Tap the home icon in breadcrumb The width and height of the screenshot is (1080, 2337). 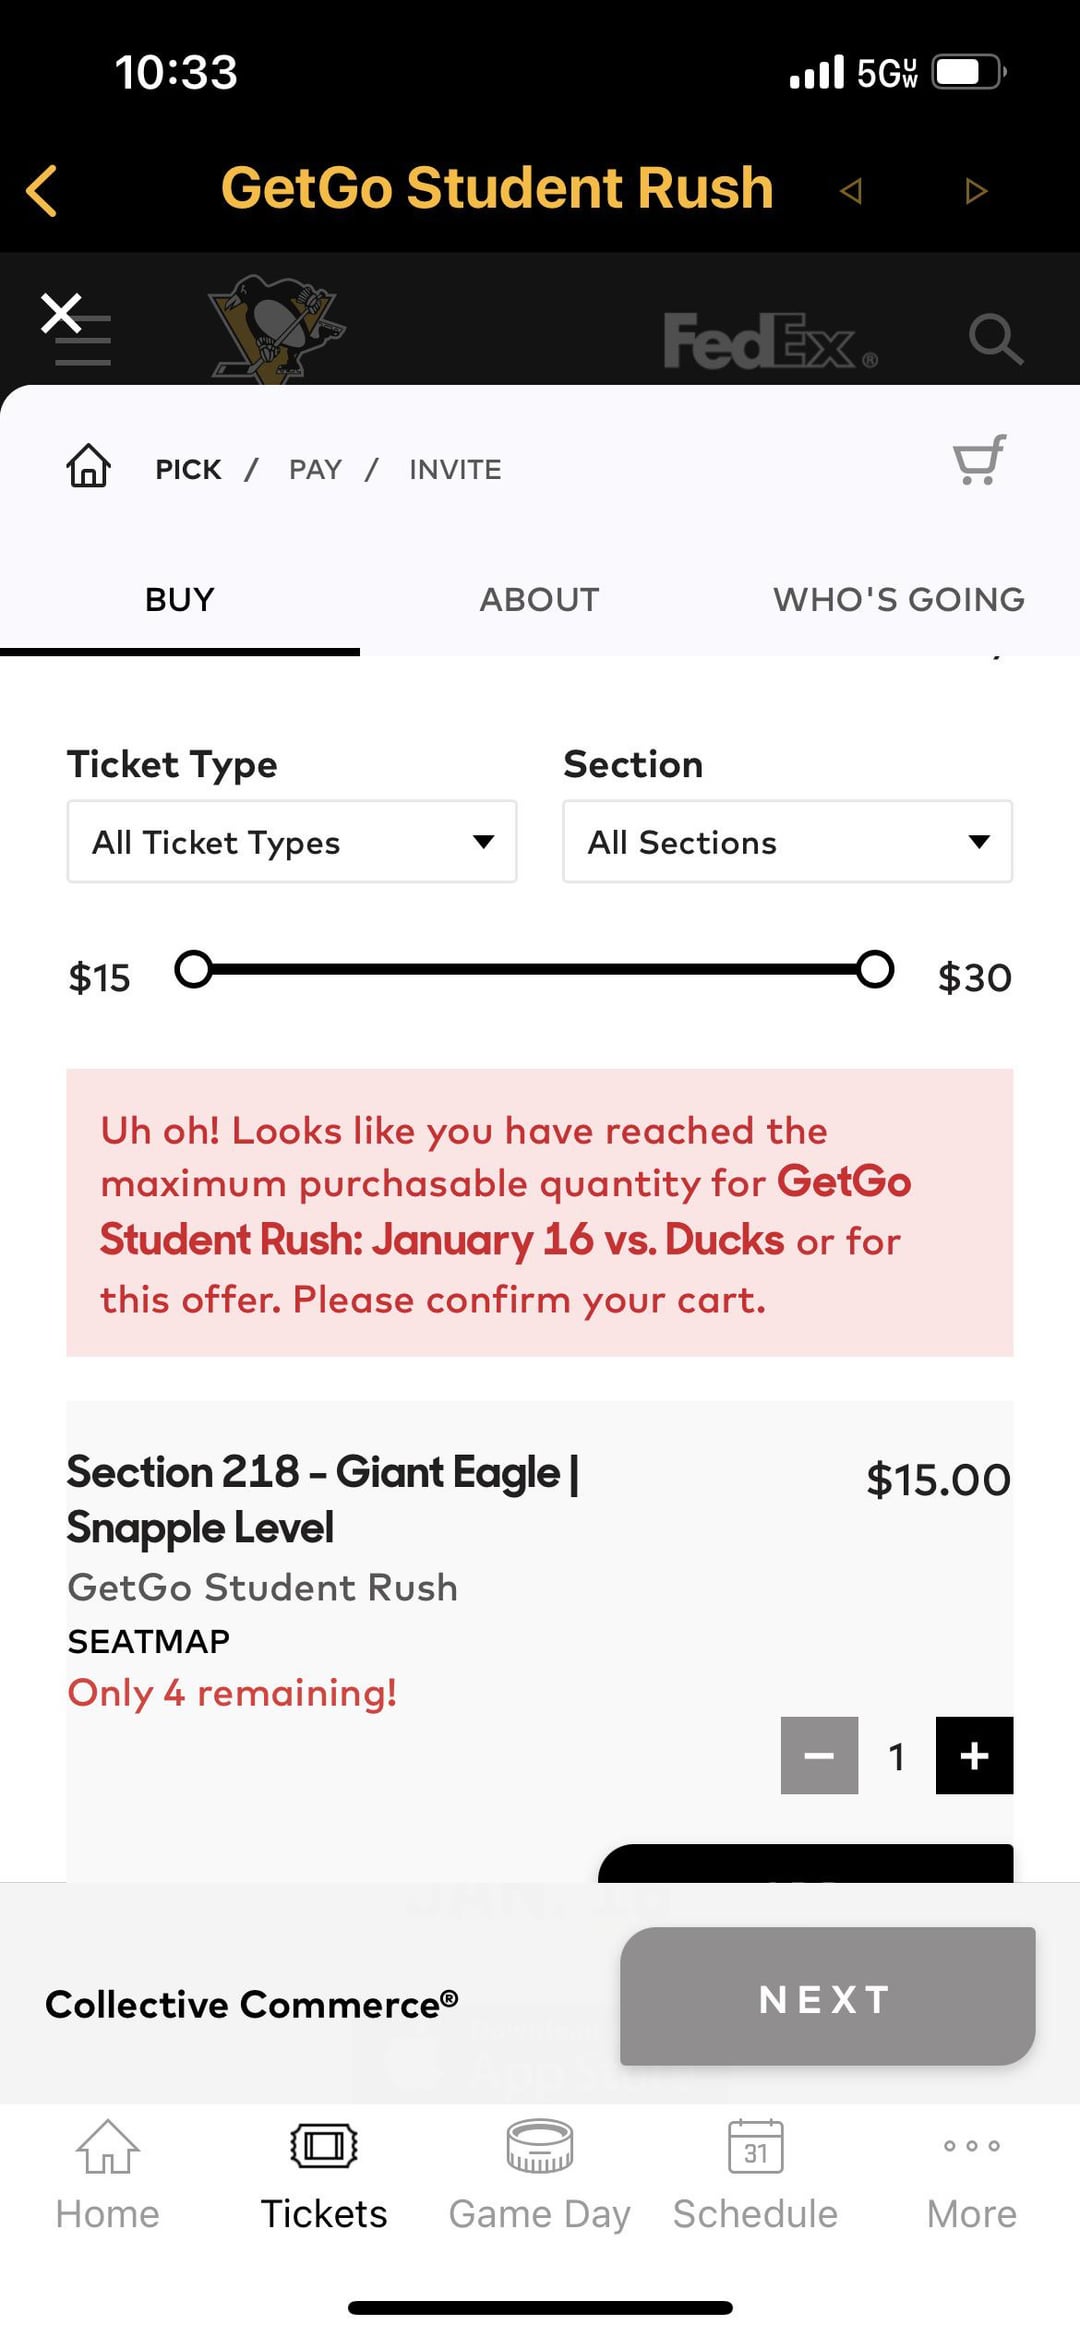(x=88, y=466)
